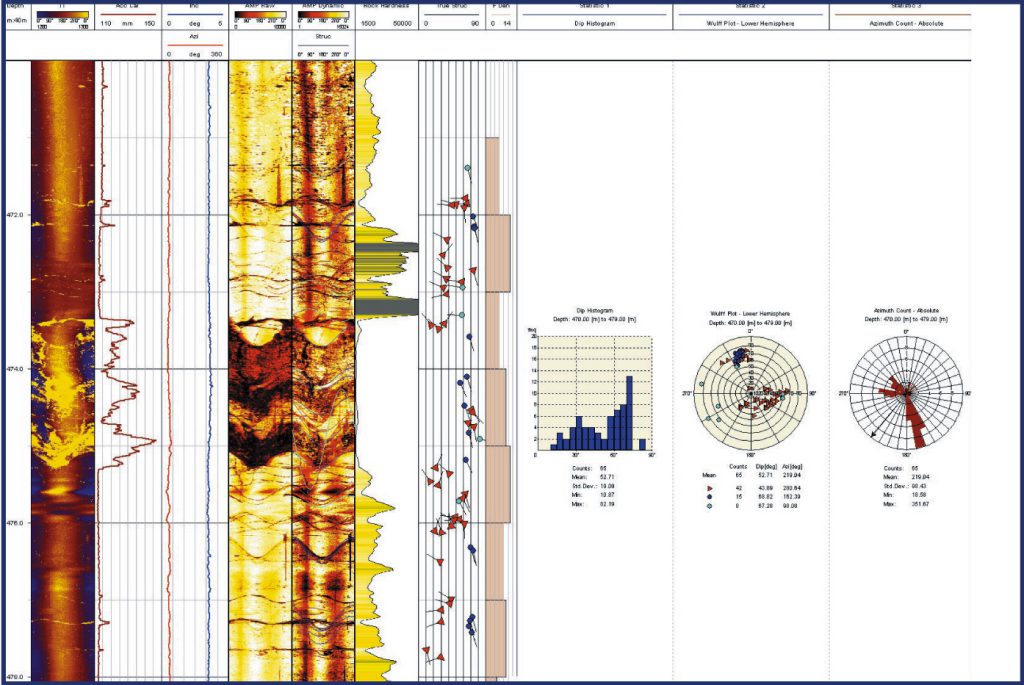Image resolution: width=1024 pixels, height=685 pixels.
Task: Click the lowest F Den fracture density bar
Action: (x=496, y=637)
